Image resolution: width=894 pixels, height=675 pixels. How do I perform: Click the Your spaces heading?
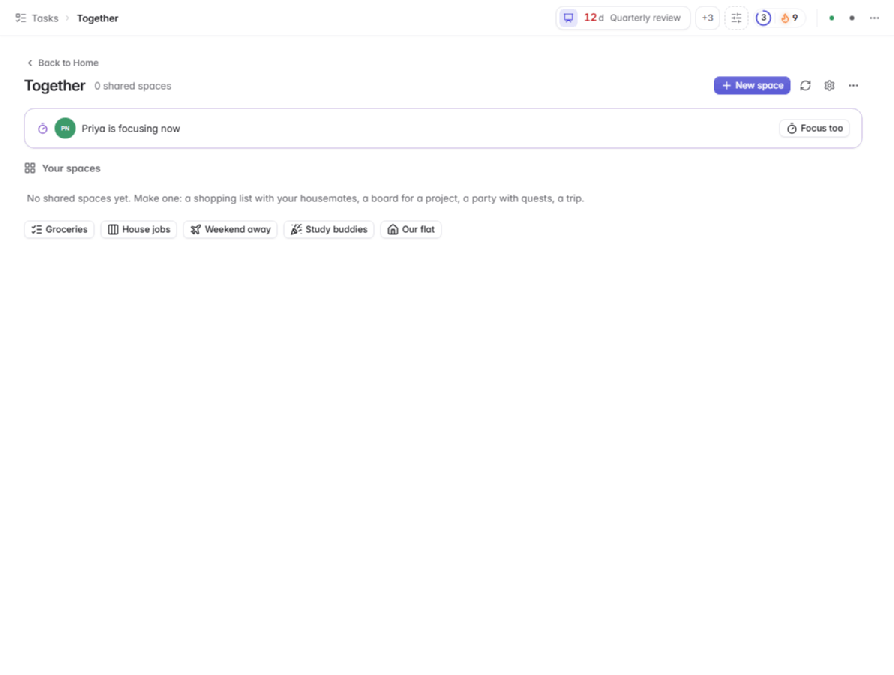(71, 168)
